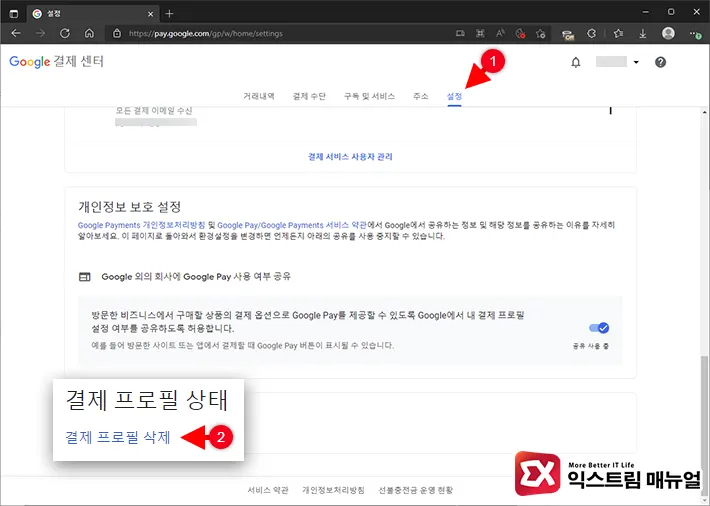Image resolution: width=710 pixels, height=506 pixels.
Task: Click the Google Pay 사용 여부 공유 card icon
Action: 85,277
